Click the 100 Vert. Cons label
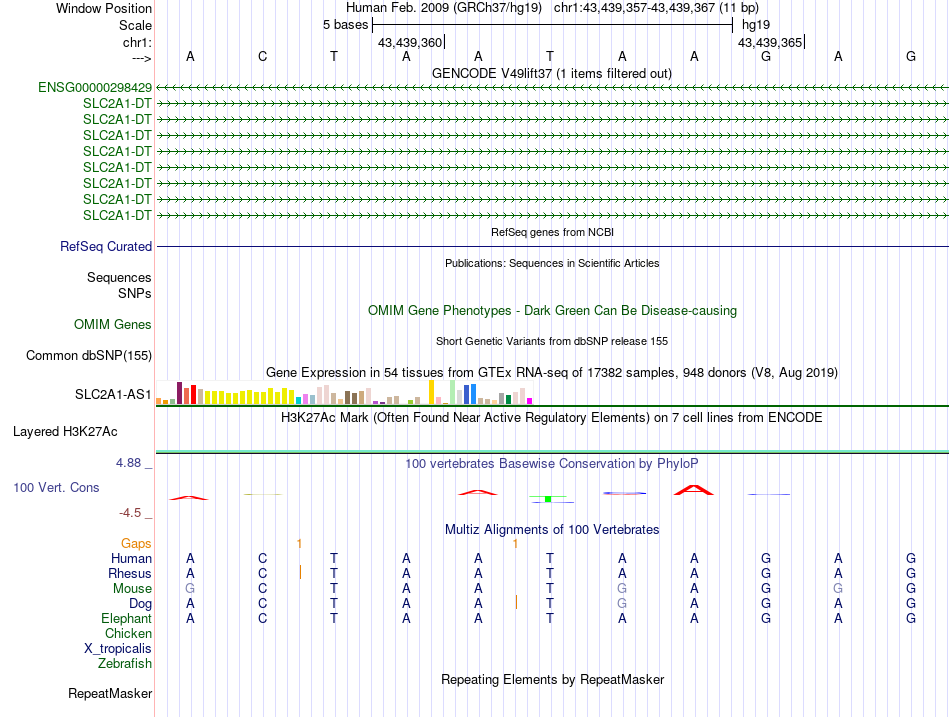Screen dimensions: 950x717 click(56, 487)
